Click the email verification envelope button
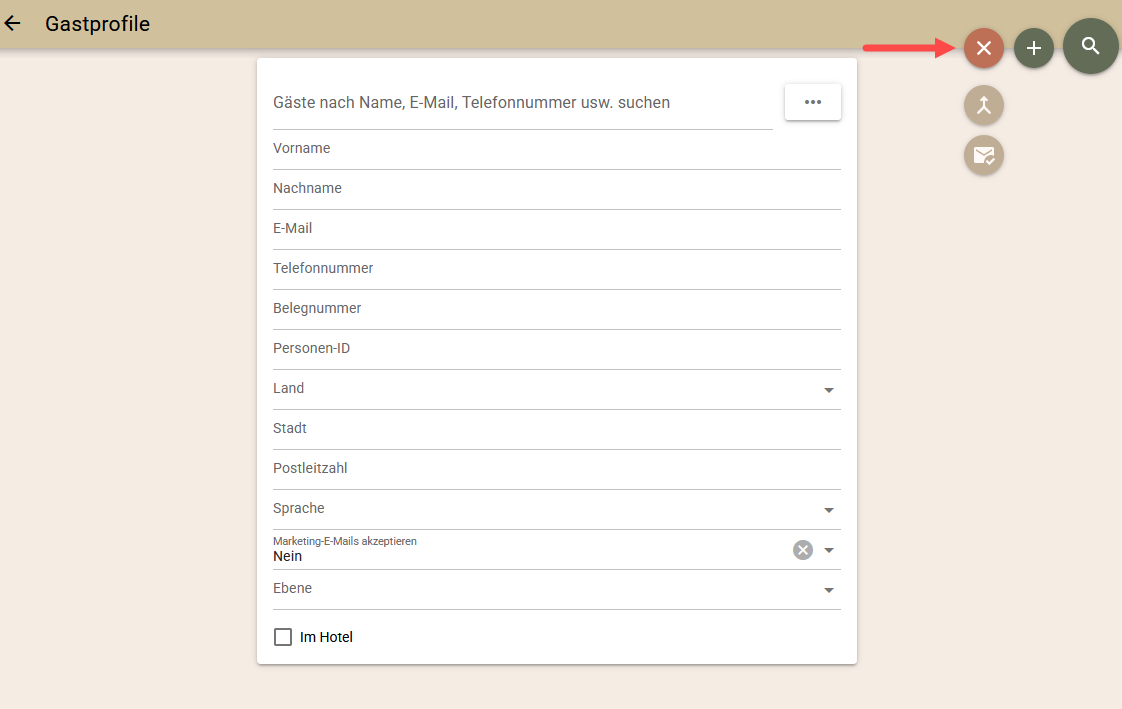 pos(984,155)
